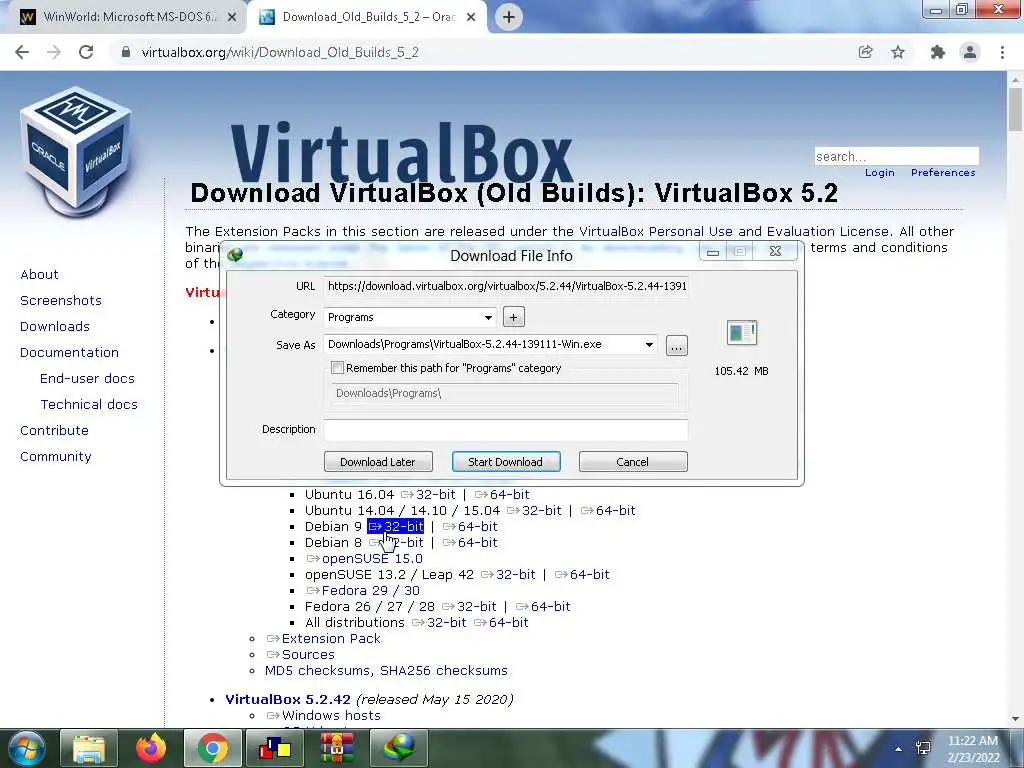This screenshot has height=768, width=1024.
Task: Click the VirtualBox cube logo
Action: point(76,152)
